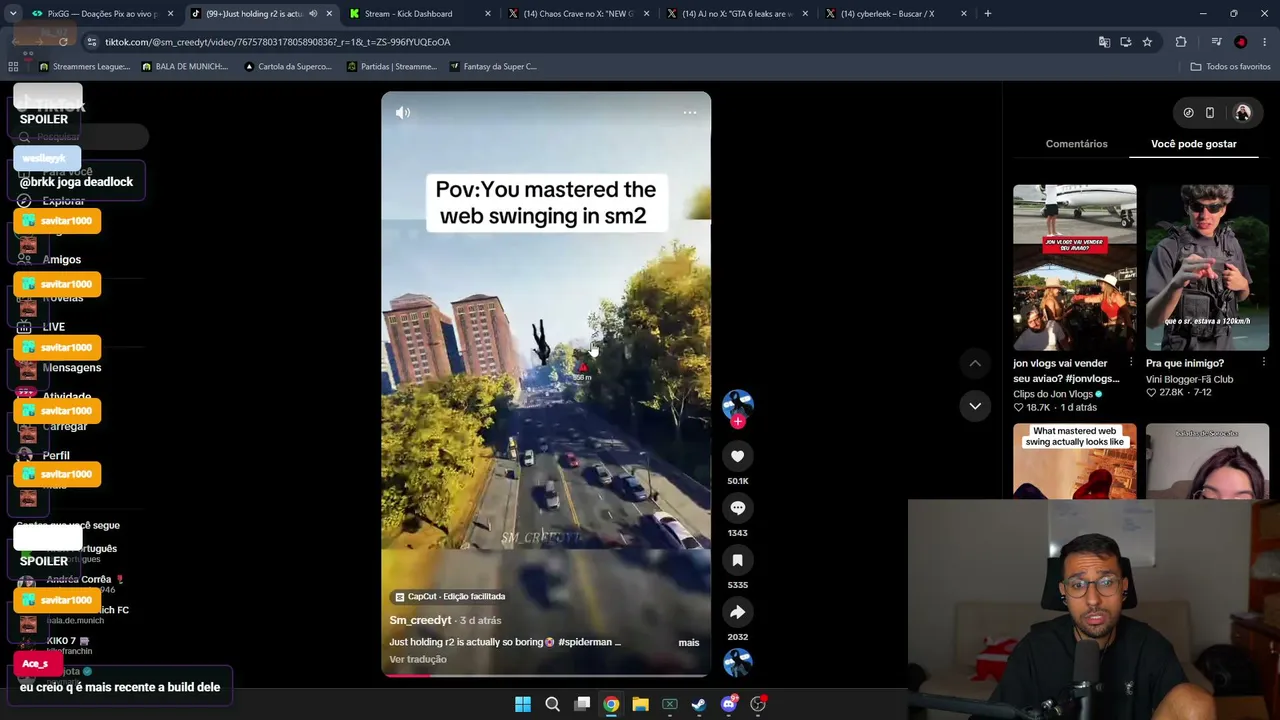Switch to the Comentários tab
This screenshot has height=720, width=1280.
click(1076, 144)
